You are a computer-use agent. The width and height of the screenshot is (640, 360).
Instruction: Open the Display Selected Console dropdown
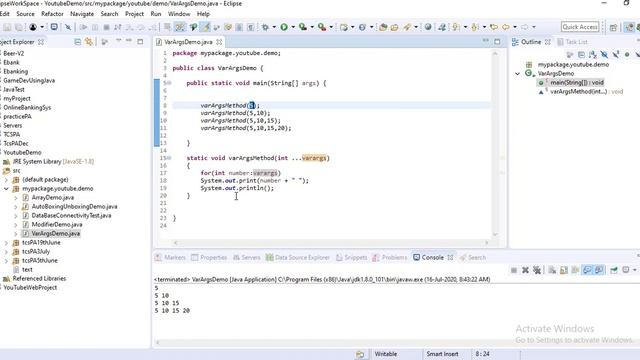[634, 270]
